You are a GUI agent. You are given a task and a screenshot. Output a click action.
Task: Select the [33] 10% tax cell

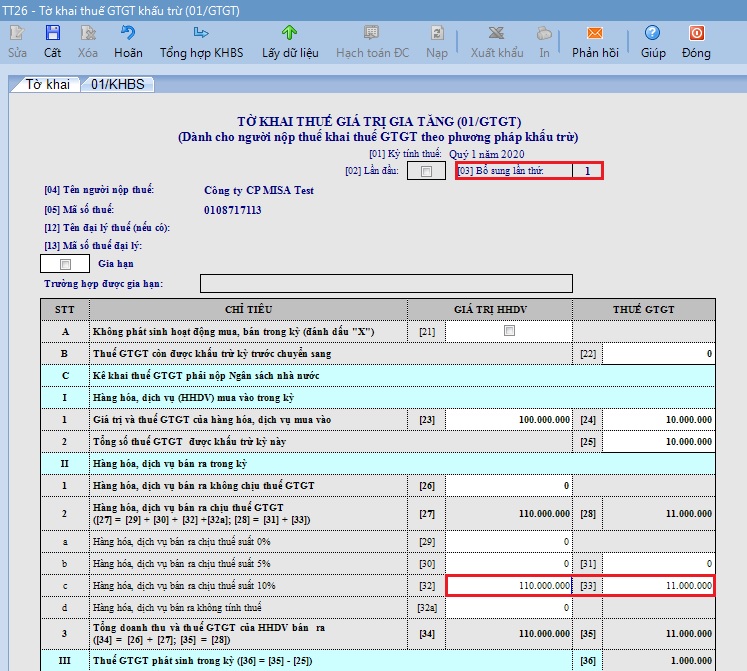tap(658, 586)
